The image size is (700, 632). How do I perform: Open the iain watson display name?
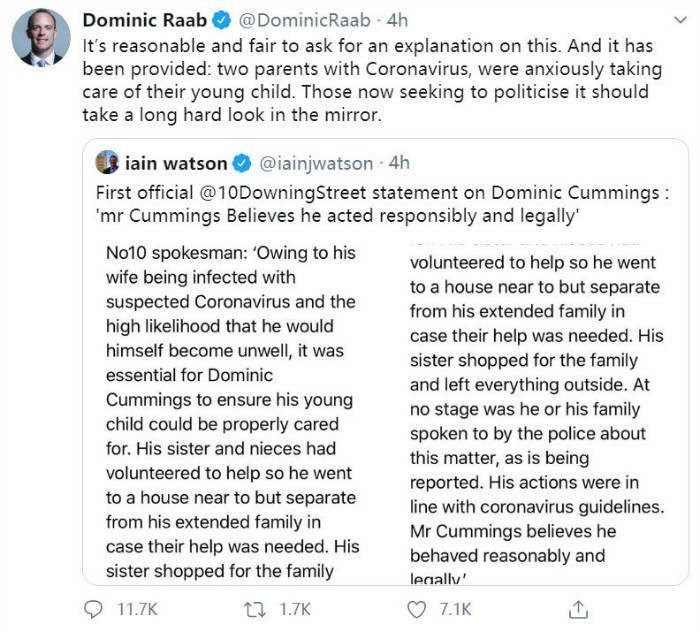coord(176,163)
